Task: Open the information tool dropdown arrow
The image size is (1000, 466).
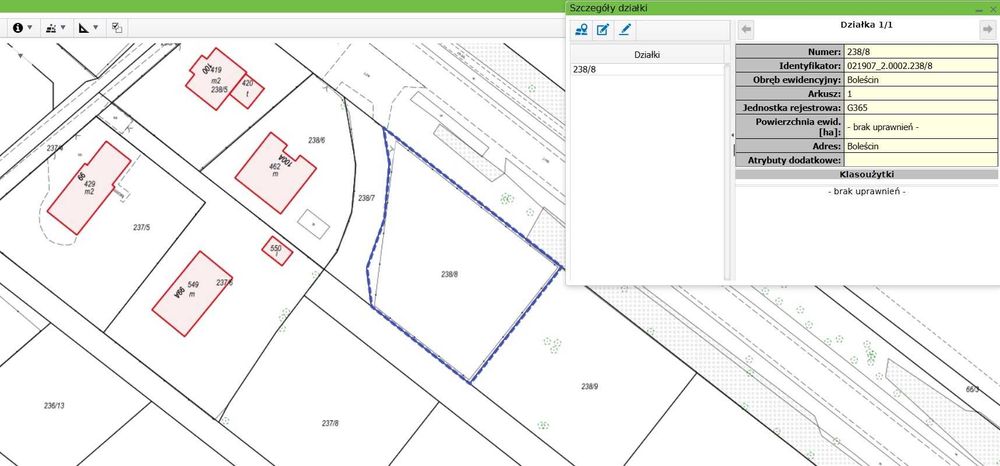Action: [x=29, y=28]
